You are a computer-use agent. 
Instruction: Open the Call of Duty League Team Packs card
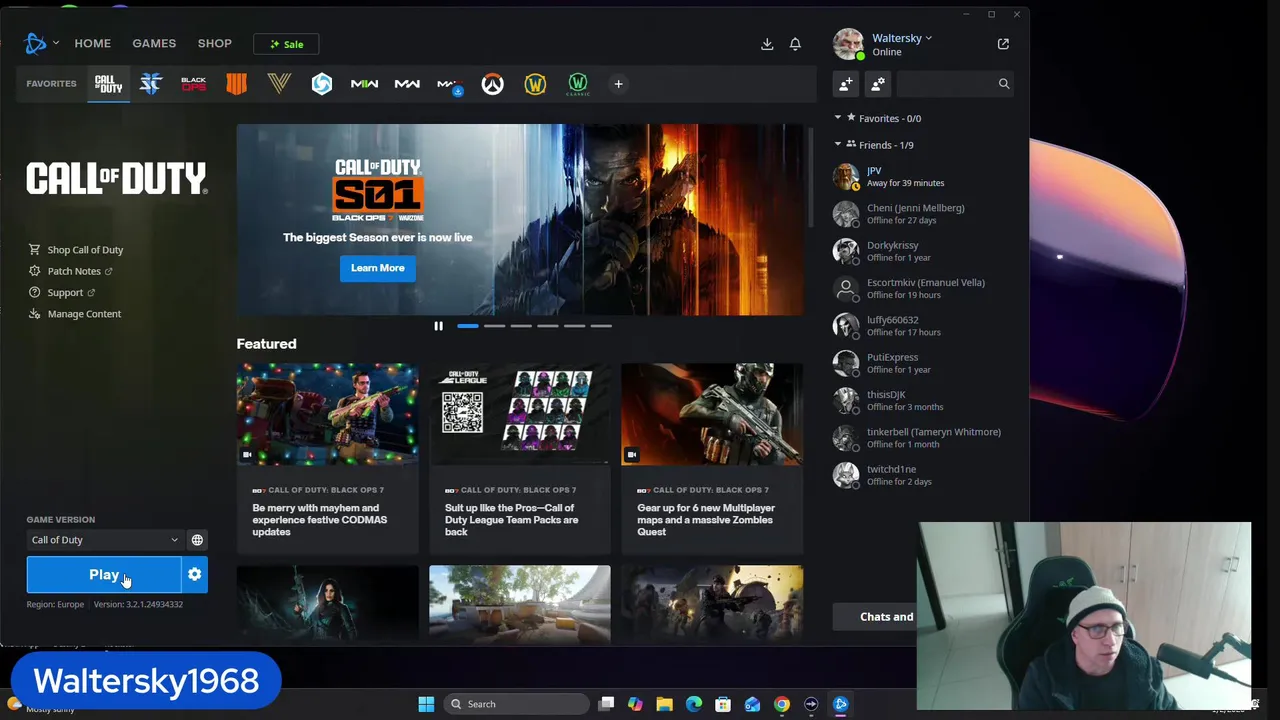point(519,458)
